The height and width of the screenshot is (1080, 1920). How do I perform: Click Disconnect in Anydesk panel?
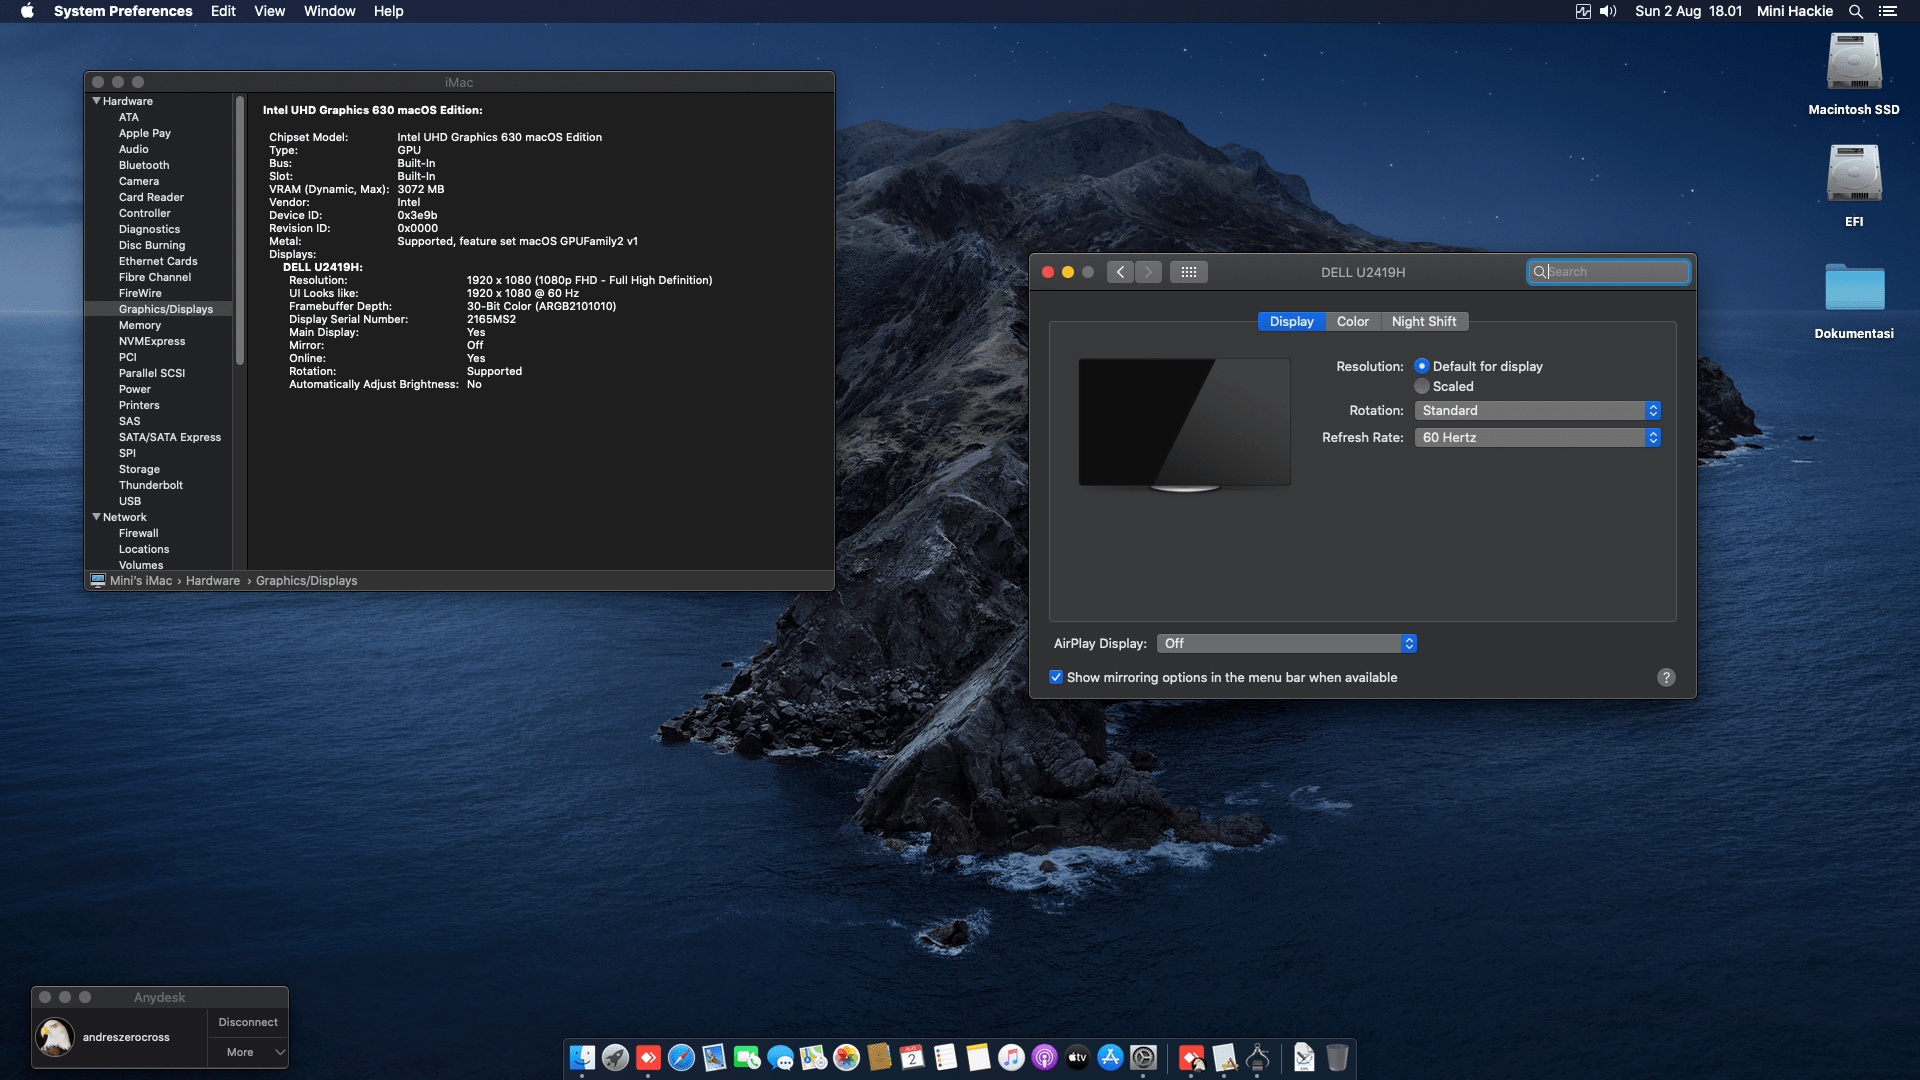click(248, 1022)
